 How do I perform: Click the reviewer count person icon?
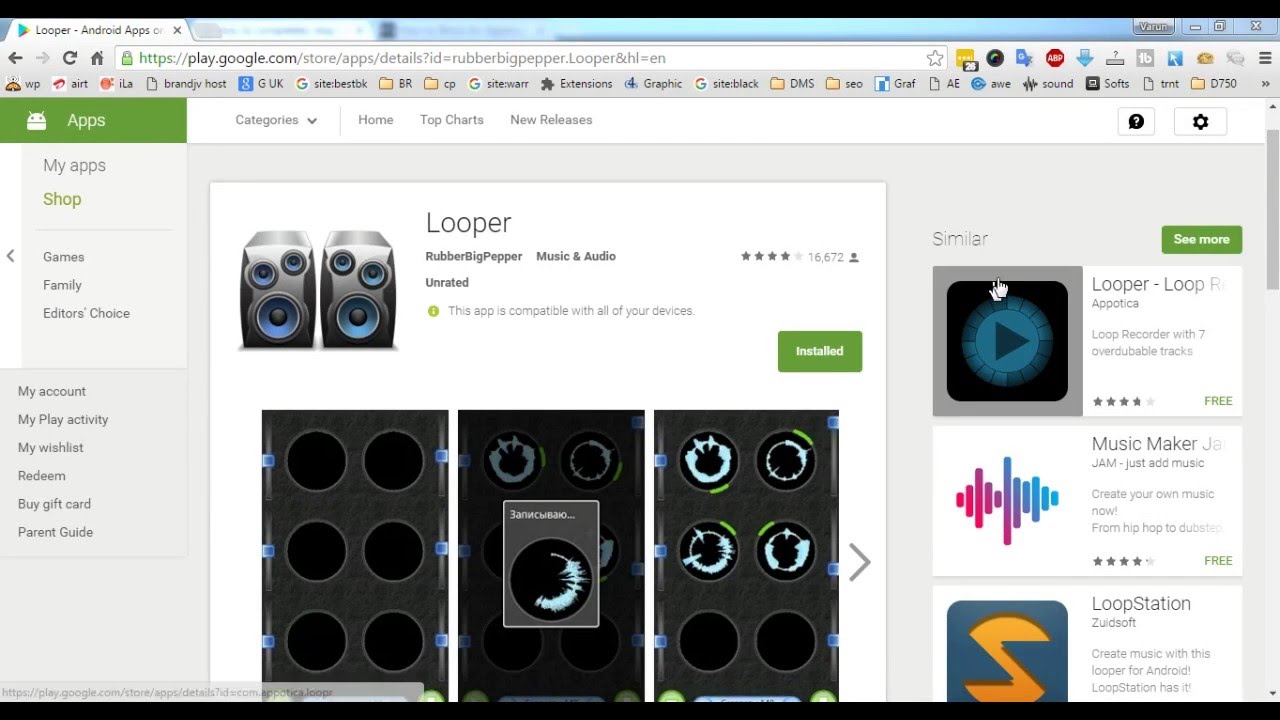(854, 257)
